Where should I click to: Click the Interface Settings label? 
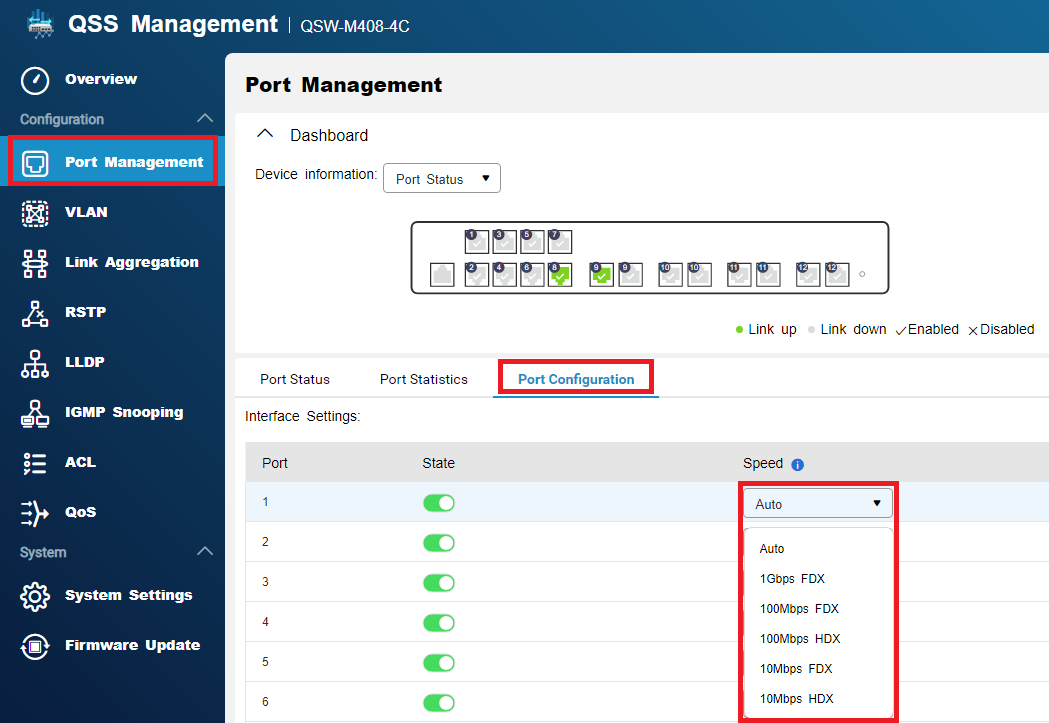pos(302,416)
